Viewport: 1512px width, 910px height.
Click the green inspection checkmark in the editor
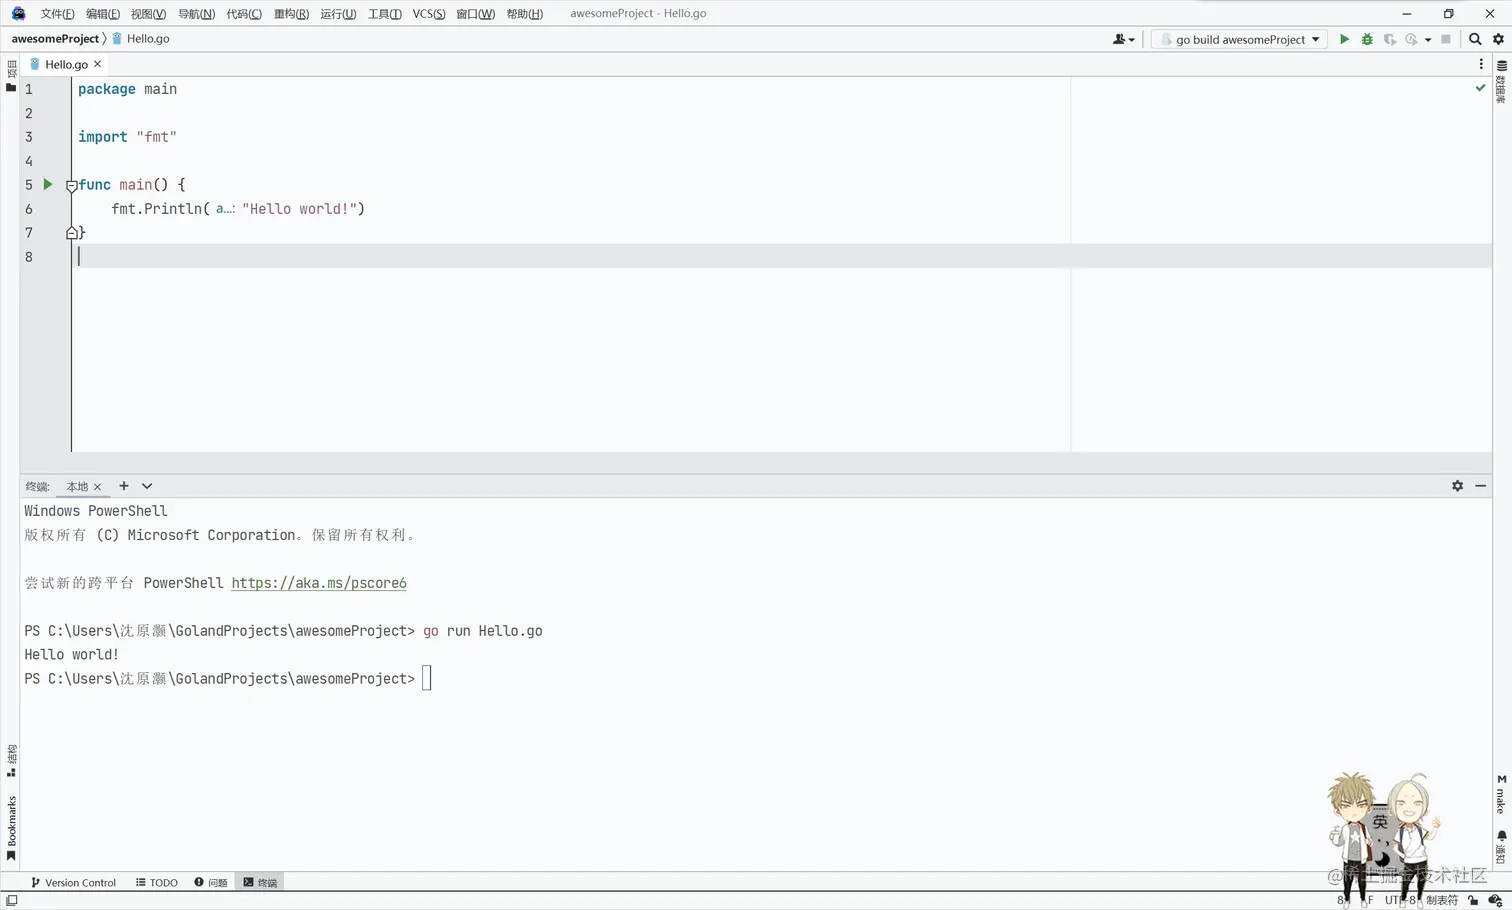click(1480, 88)
